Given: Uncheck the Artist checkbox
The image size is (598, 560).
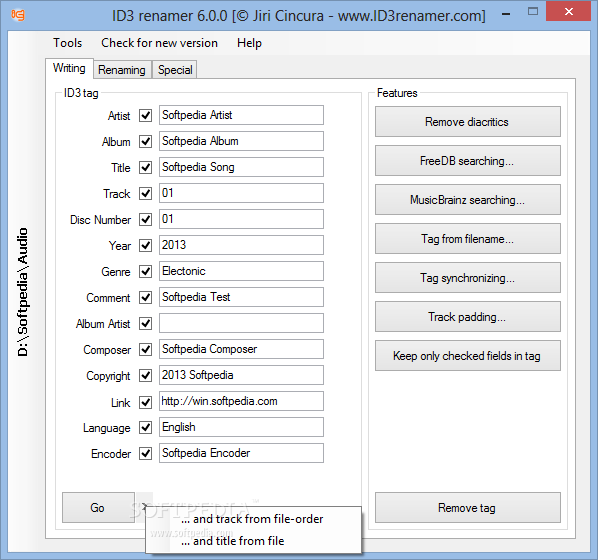Looking at the screenshot, I should (145, 115).
